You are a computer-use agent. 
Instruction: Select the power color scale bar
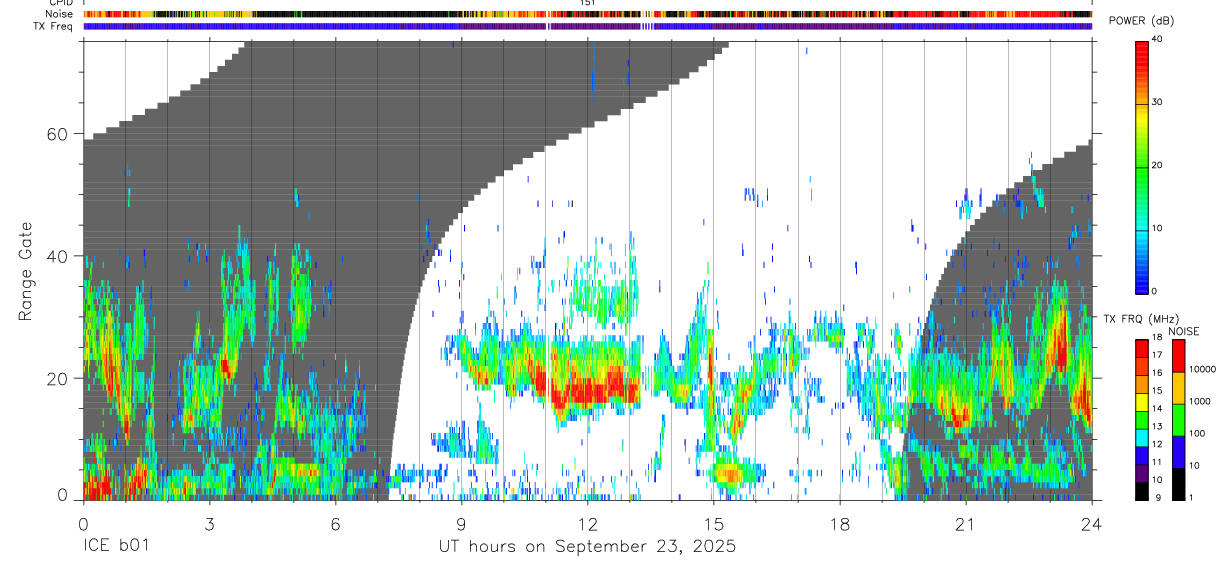coord(1142,166)
